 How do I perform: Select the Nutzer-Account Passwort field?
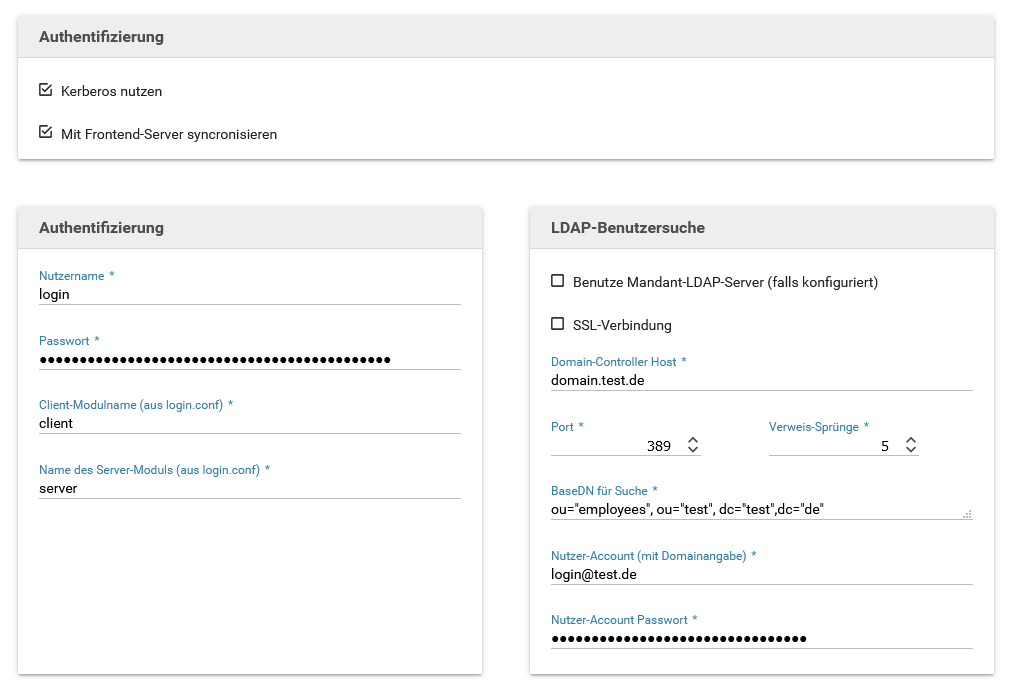point(761,638)
